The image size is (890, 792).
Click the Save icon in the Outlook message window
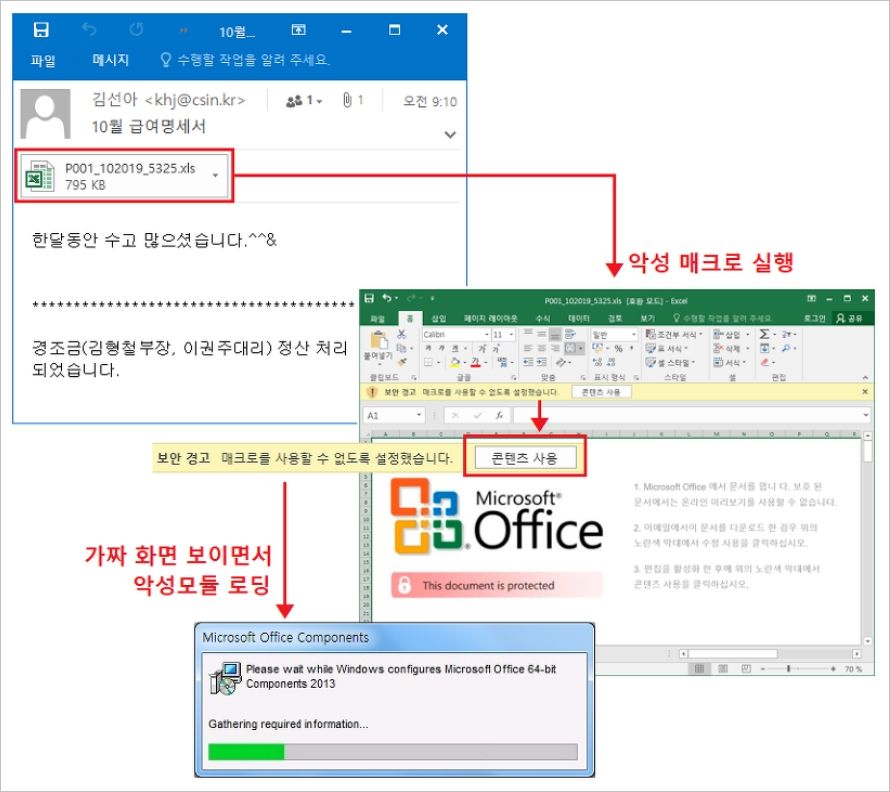tap(41, 30)
